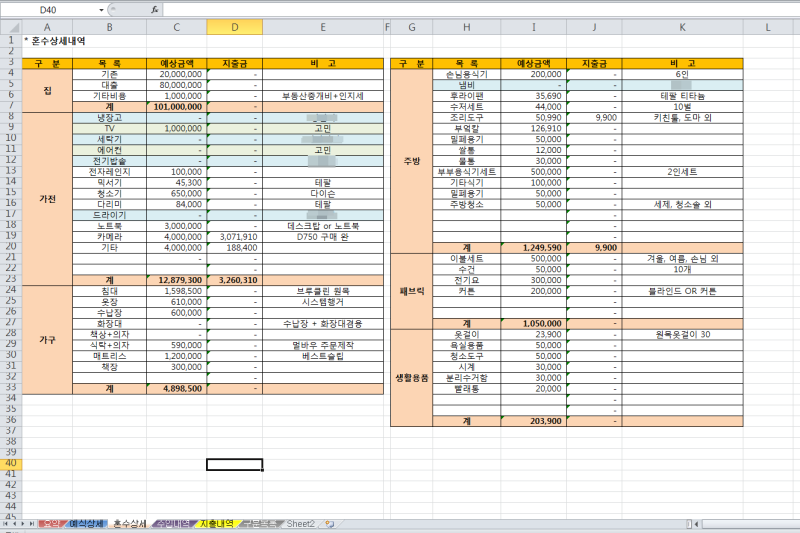The image size is (800, 533).
Task: Click the Name Box showing D40
Action: [x=48, y=10]
